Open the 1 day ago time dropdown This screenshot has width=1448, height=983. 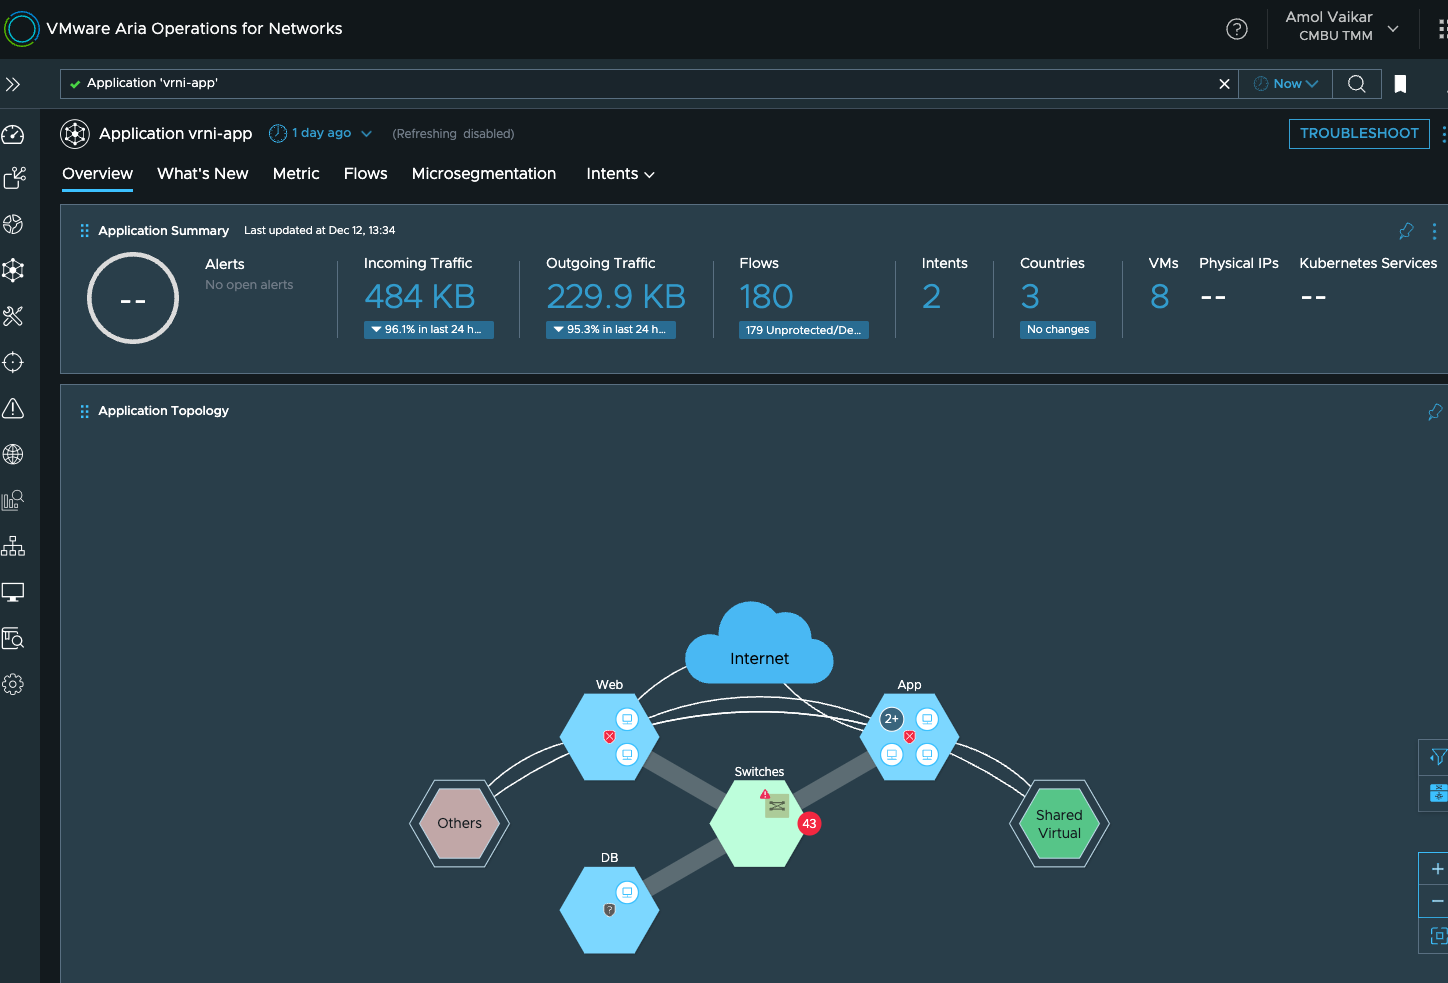click(x=321, y=133)
